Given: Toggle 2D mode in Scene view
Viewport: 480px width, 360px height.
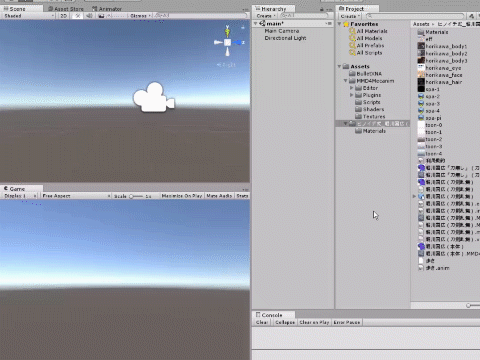Looking at the screenshot, I should pos(63,16).
